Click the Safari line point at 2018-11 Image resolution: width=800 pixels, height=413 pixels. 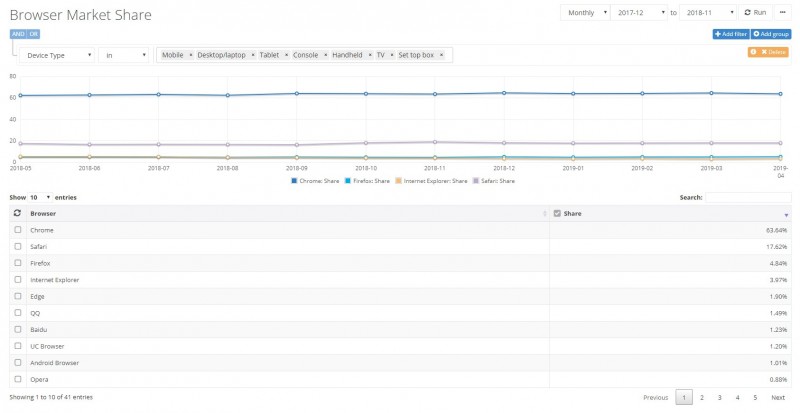coord(435,142)
